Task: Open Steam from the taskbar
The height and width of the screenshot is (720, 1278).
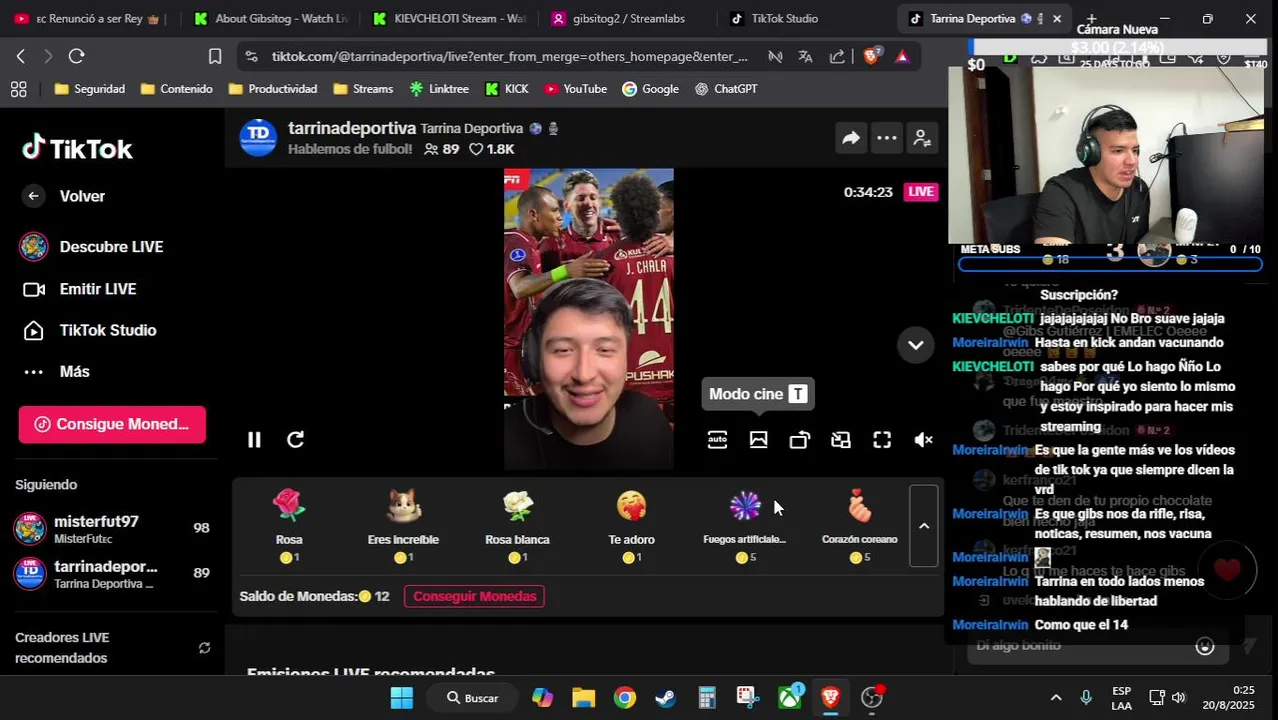Action: 665,698
